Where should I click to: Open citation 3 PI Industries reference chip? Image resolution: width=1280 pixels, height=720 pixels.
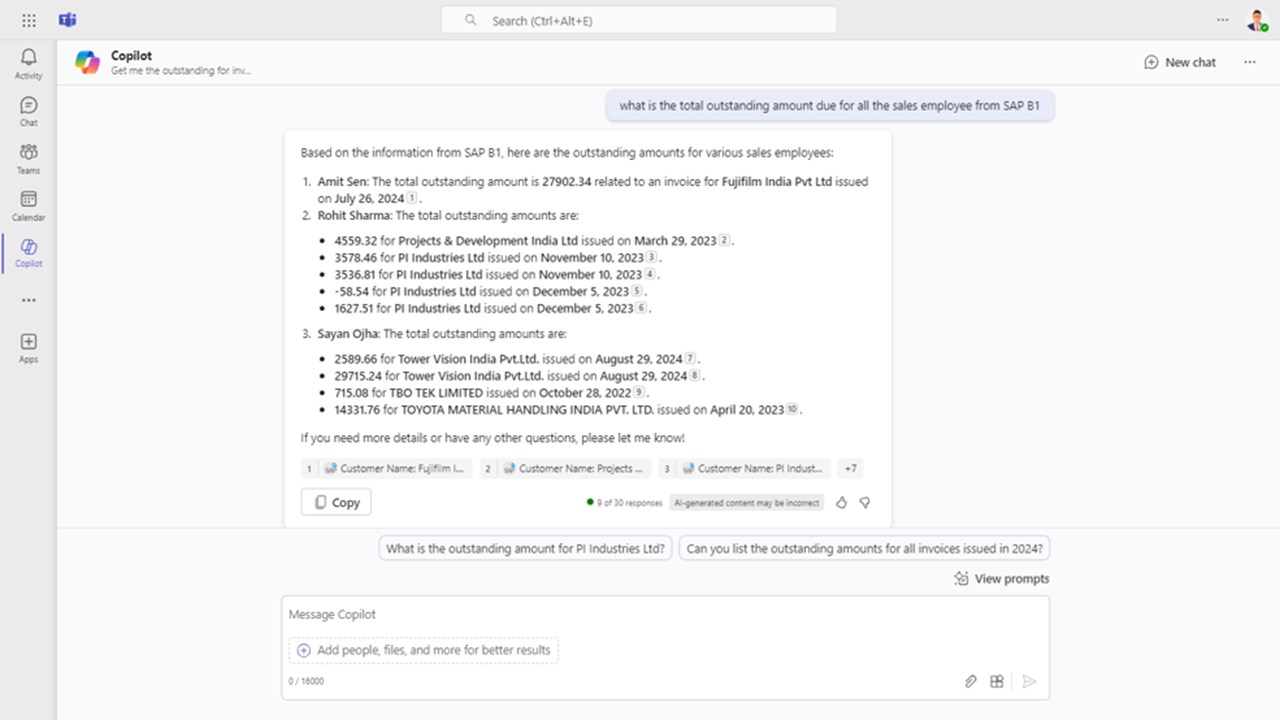click(x=744, y=468)
